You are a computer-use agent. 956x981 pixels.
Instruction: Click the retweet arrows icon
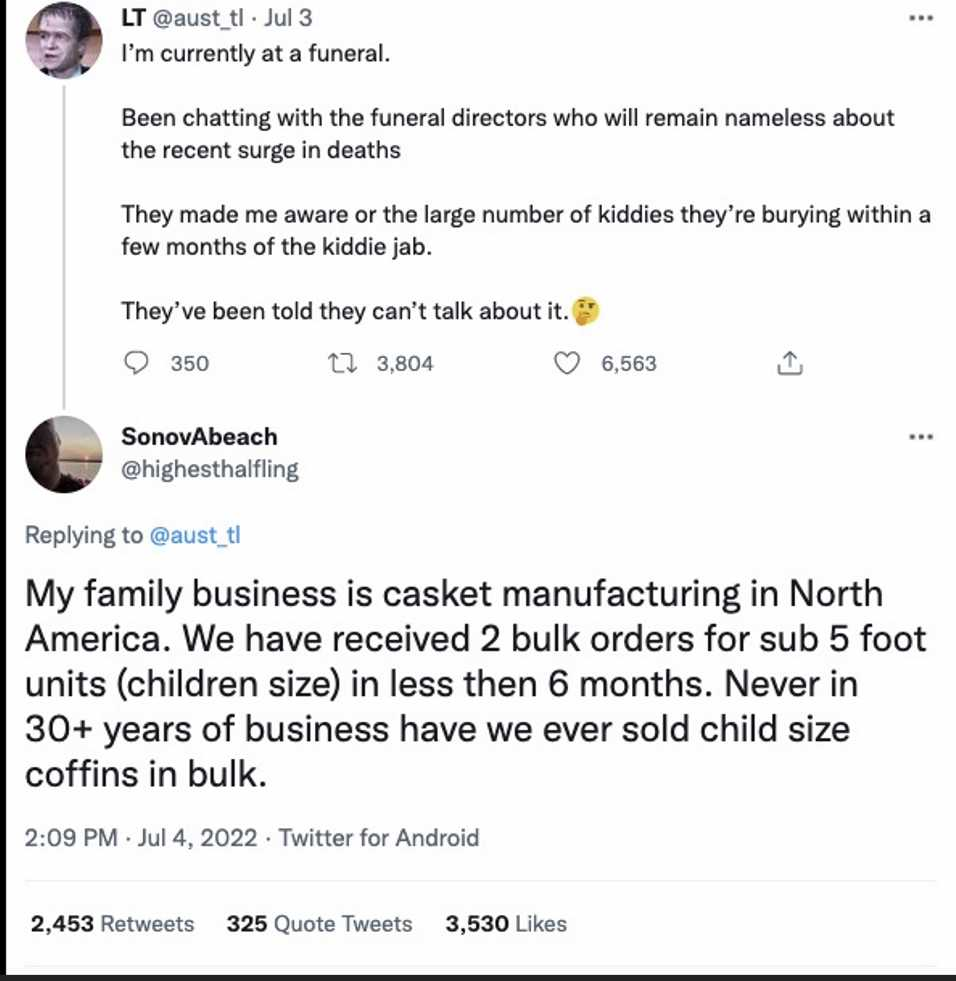[343, 364]
